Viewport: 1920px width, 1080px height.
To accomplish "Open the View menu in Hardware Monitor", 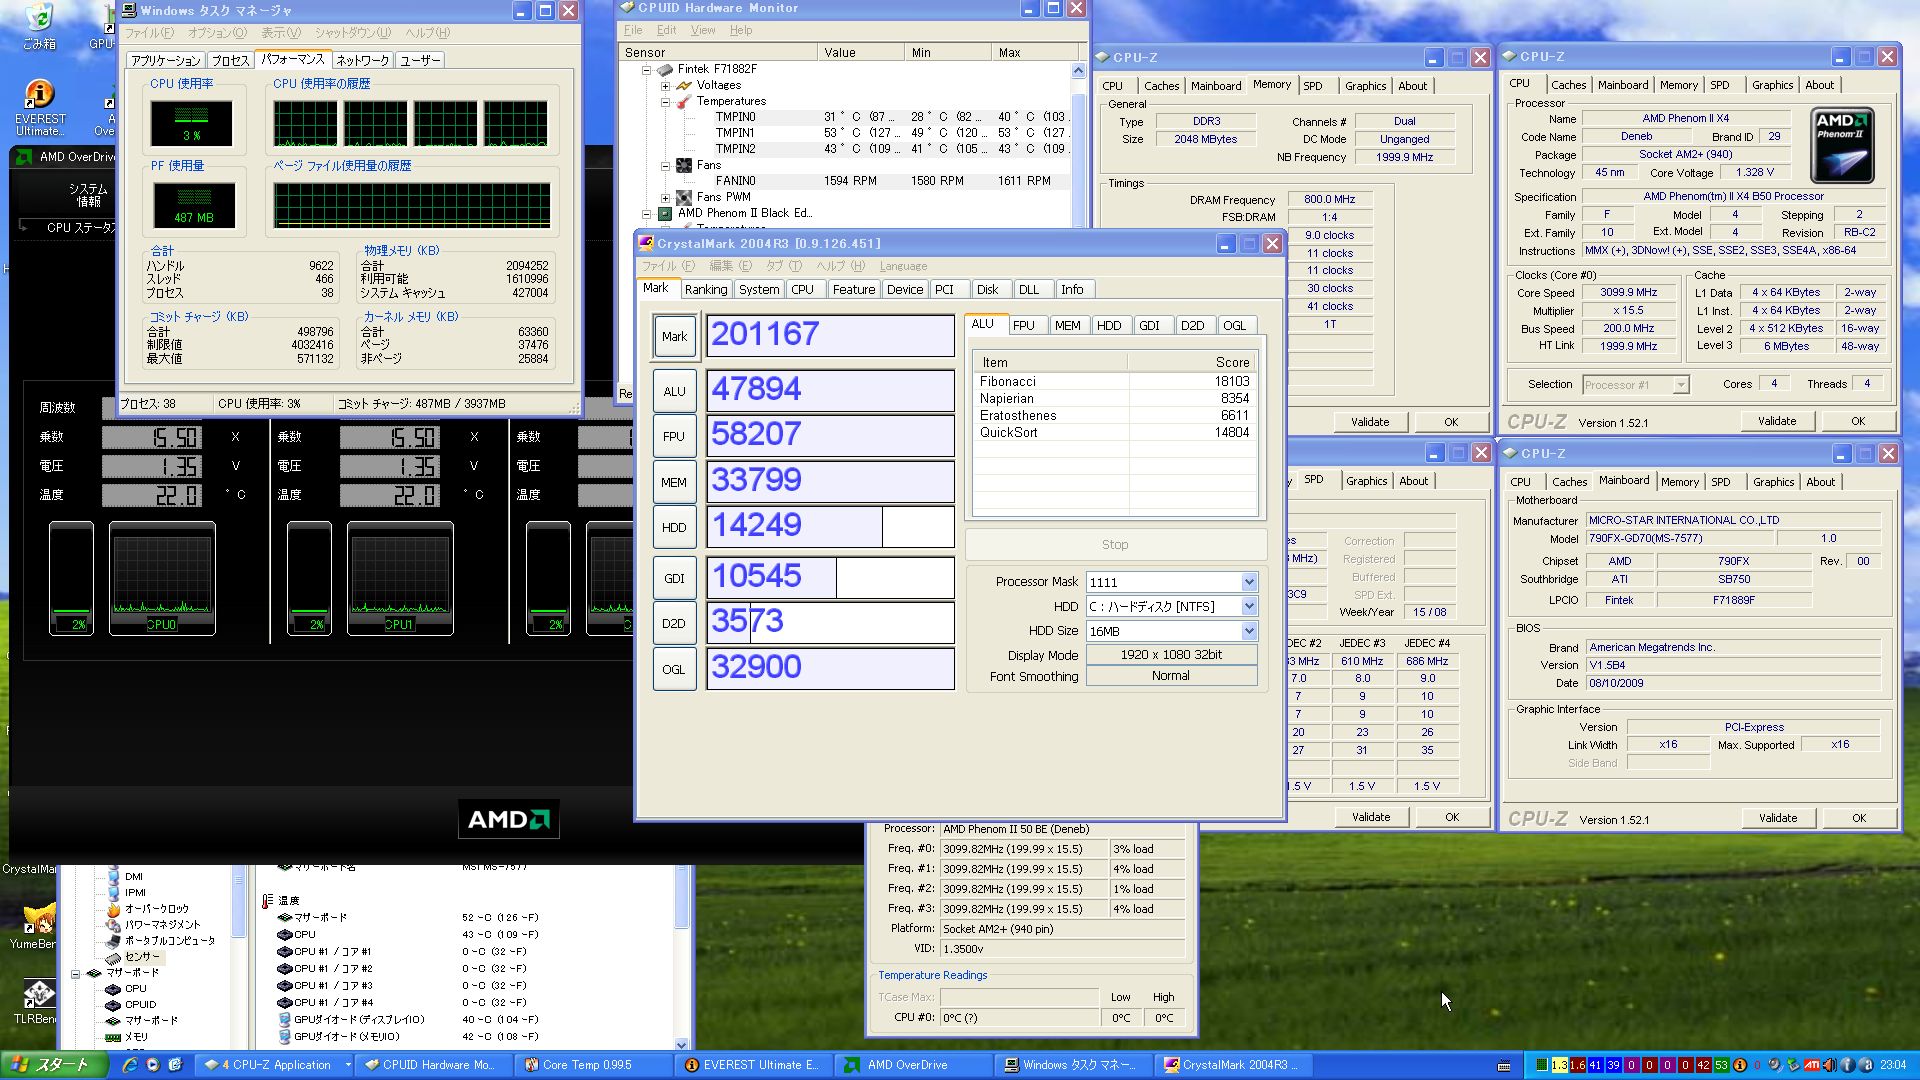I will 703,30.
